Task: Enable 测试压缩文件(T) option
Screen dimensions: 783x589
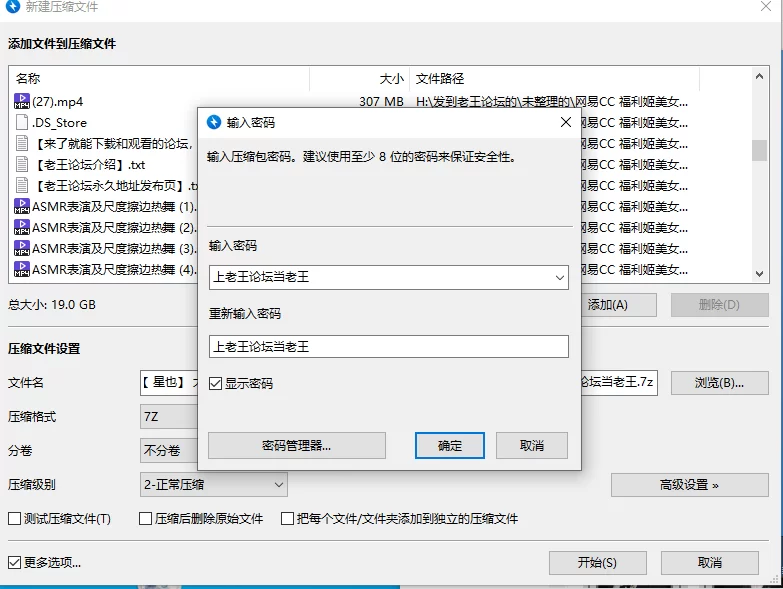Action: pyautogui.click(x=14, y=519)
